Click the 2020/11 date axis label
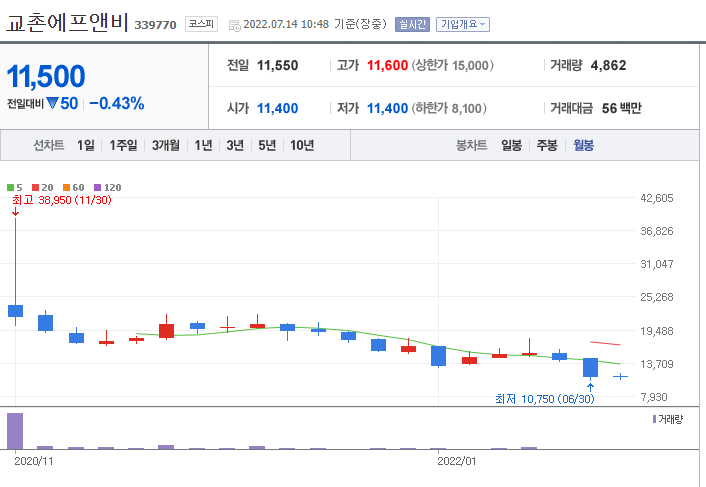The height and width of the screenshot is (487, 706). click(34, 461)
